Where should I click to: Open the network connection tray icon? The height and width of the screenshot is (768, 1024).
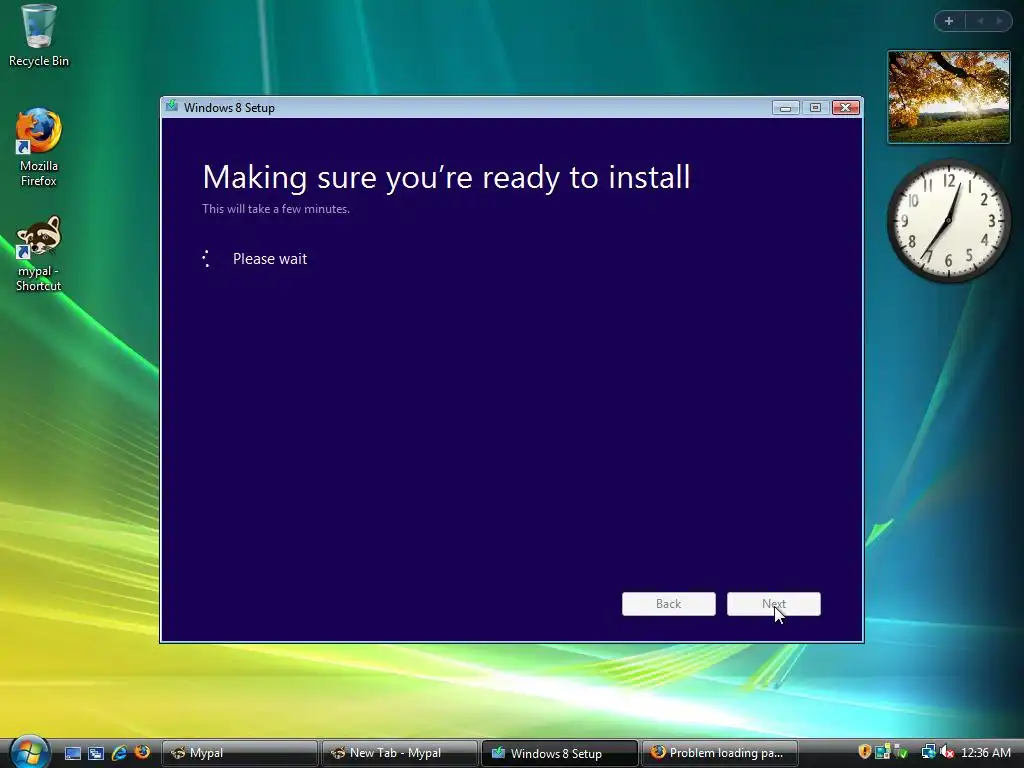coord(929,752)
